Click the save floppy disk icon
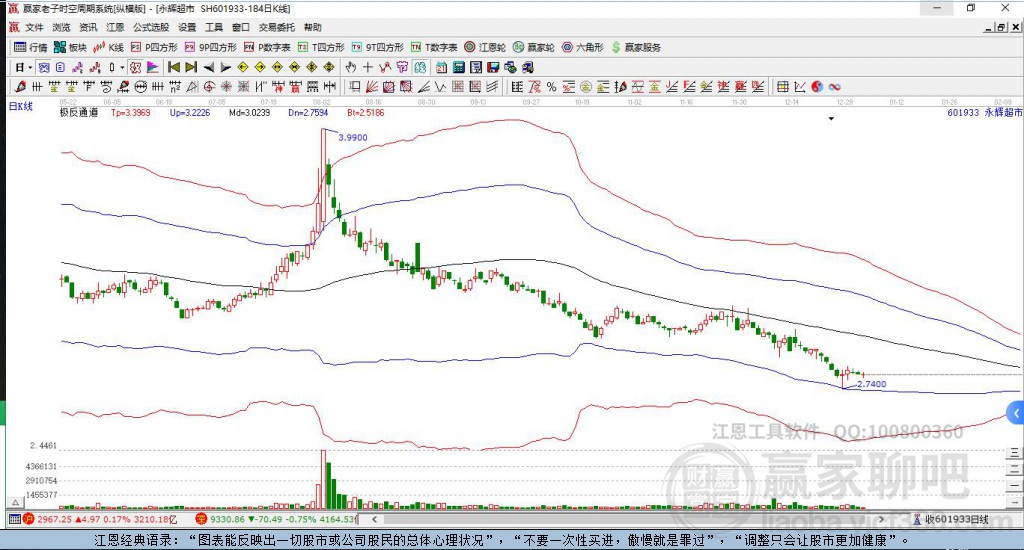 pyautogui.click(x=493, y=67)
